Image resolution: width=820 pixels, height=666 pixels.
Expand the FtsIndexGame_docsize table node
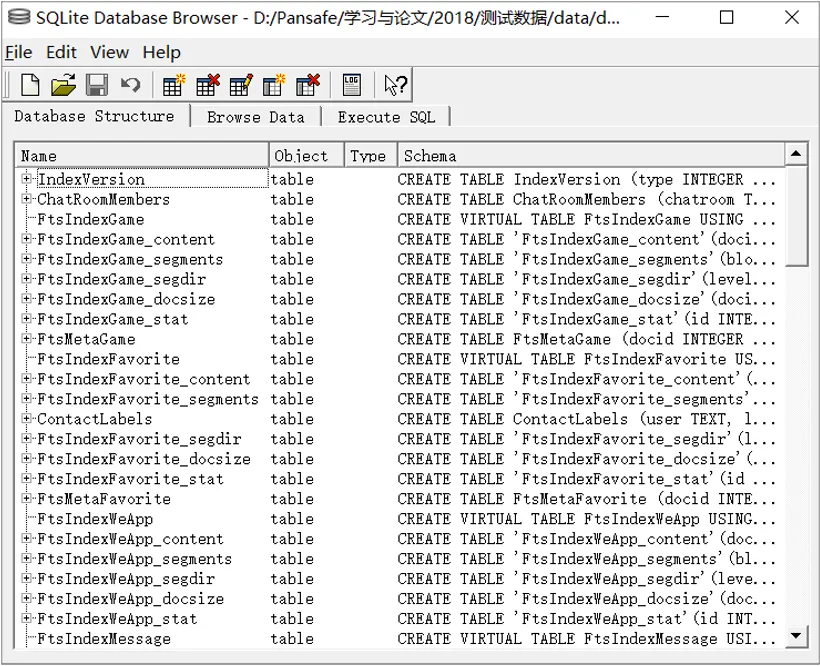[x=26, y=298]
